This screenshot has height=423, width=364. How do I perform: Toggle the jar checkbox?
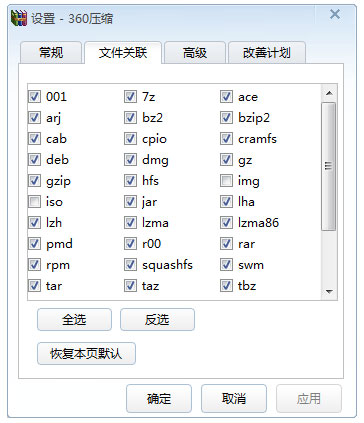click(130, 202)
